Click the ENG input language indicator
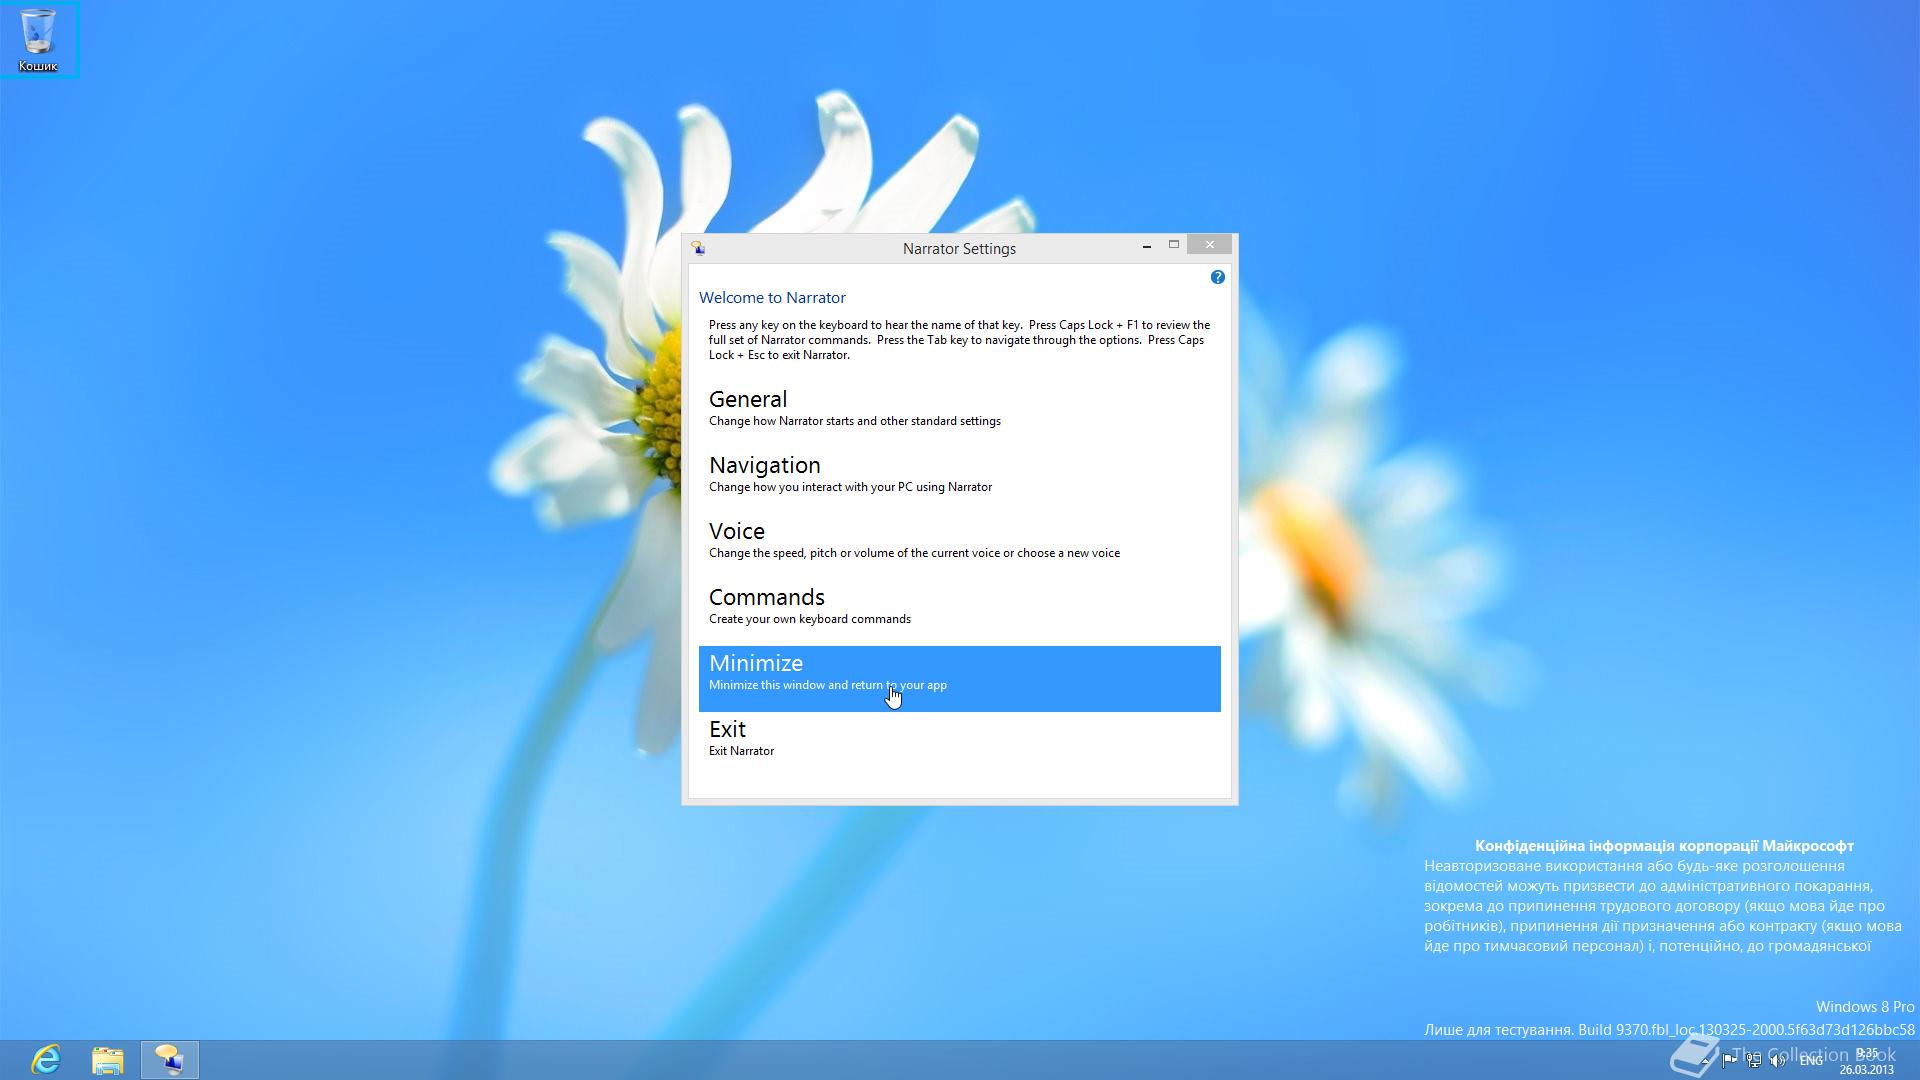 (1811, 1061)
